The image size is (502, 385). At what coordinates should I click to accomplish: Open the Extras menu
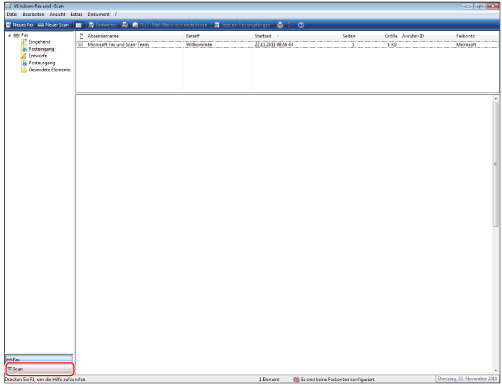tap(76, 14)
